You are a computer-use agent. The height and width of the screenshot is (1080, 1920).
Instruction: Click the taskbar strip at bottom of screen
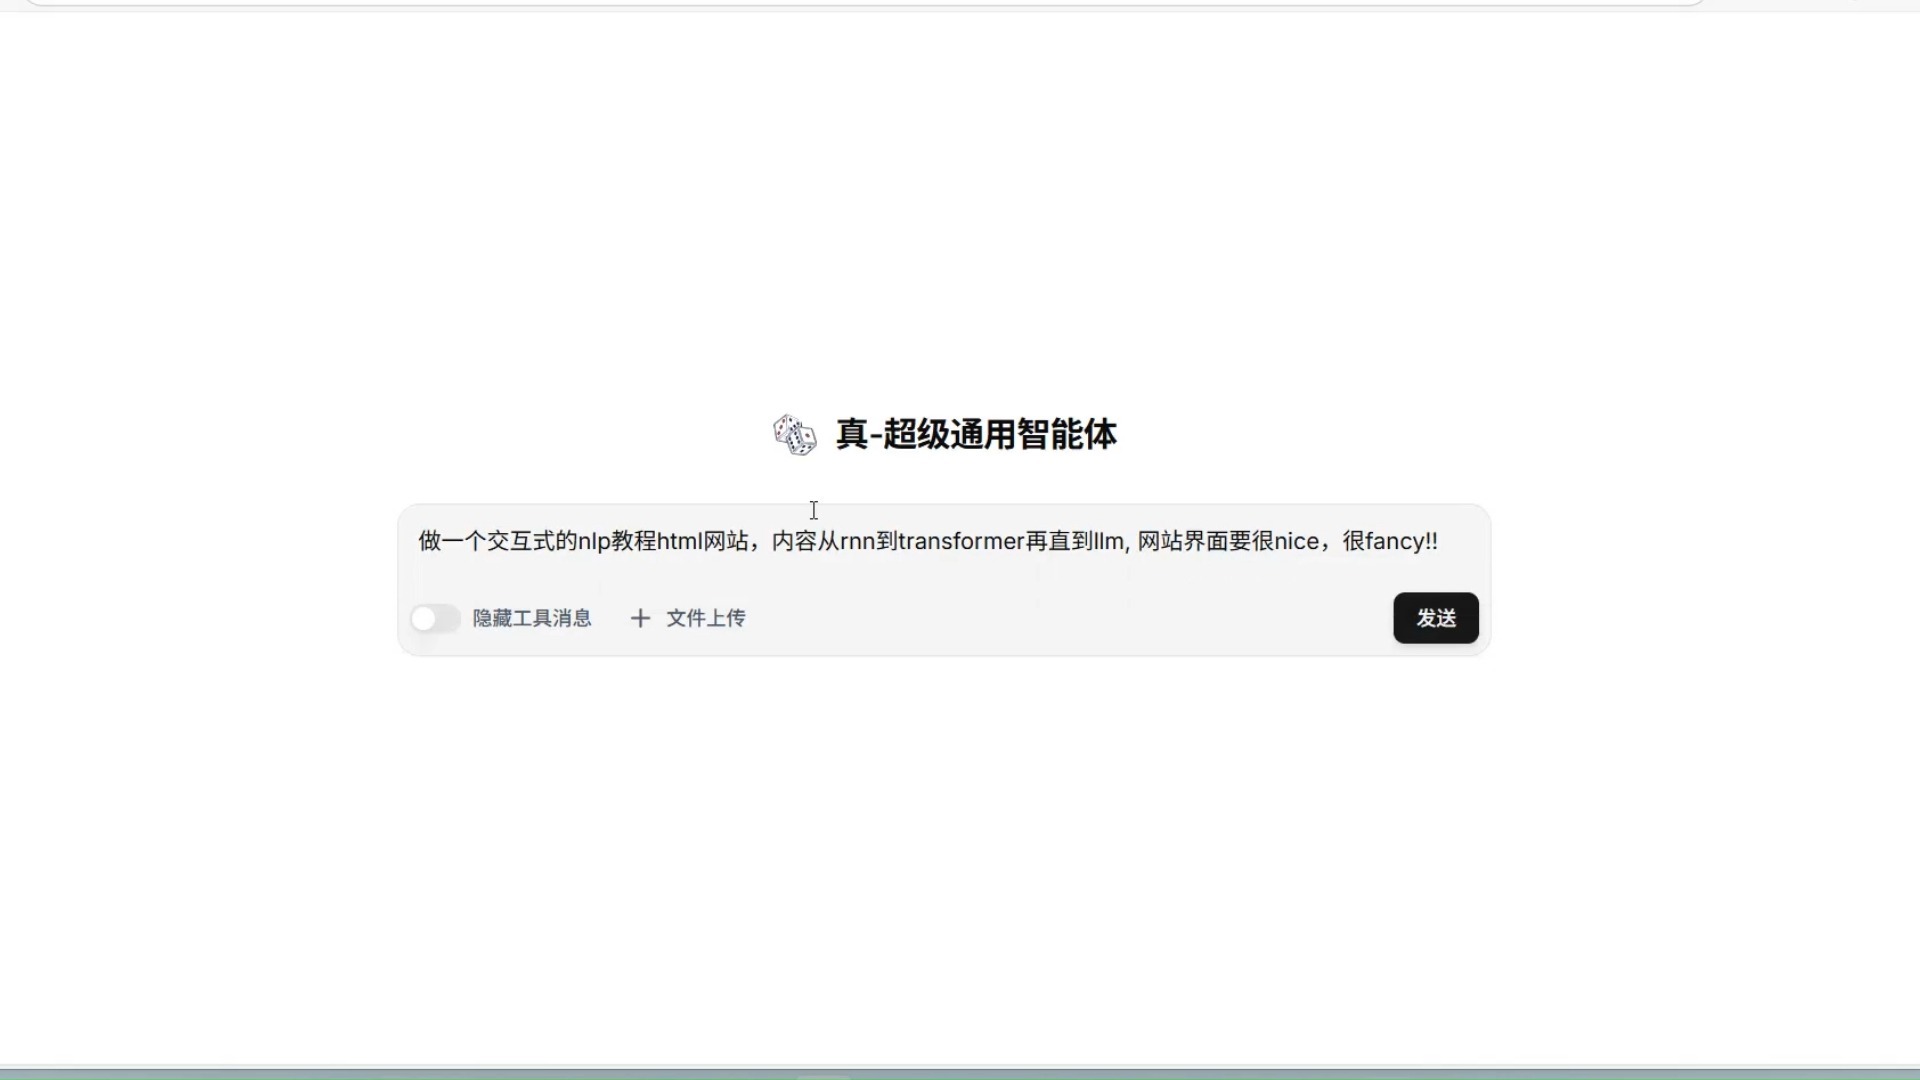click(x=960, y=1074)
